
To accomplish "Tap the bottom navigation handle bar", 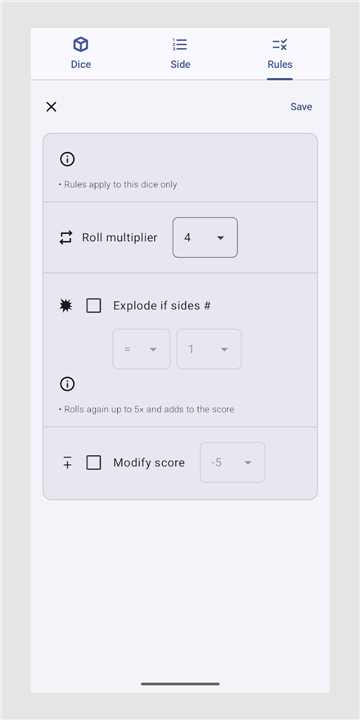I will click(180, 684).
